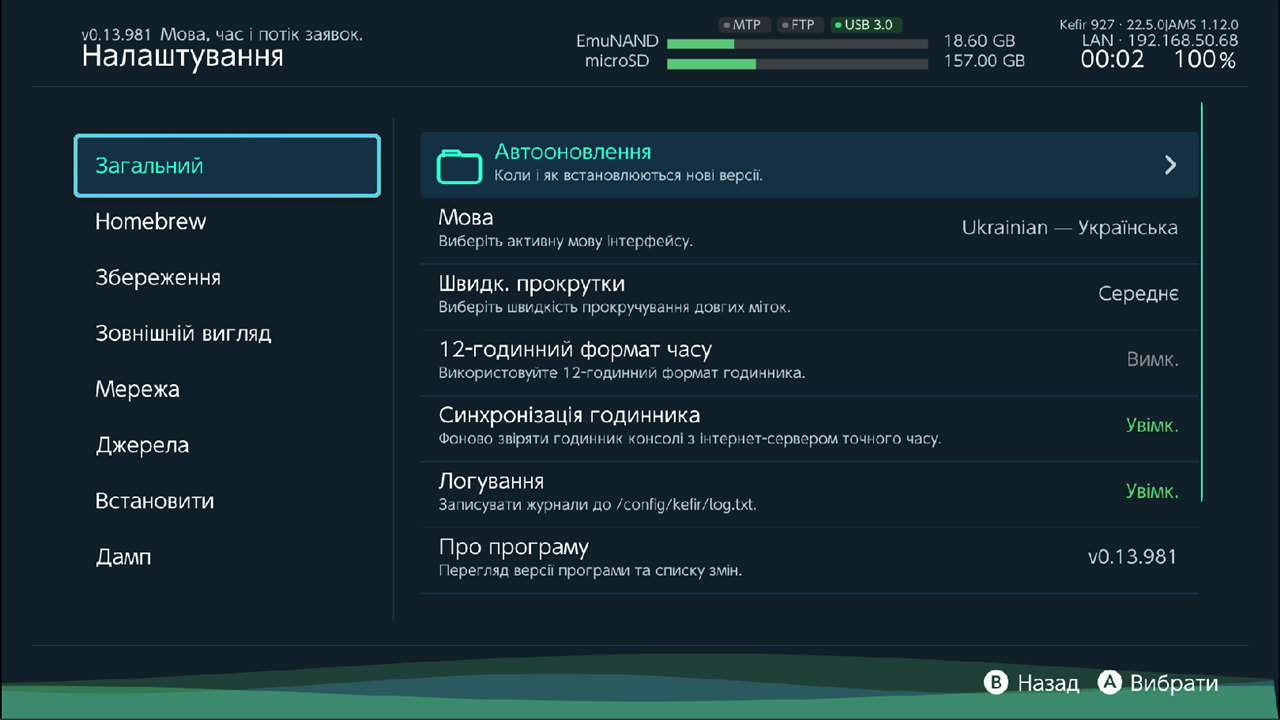The image size is (1280, 720).
Task: Click the EmuNAND storage usage bar
Action: coord(797,44)
